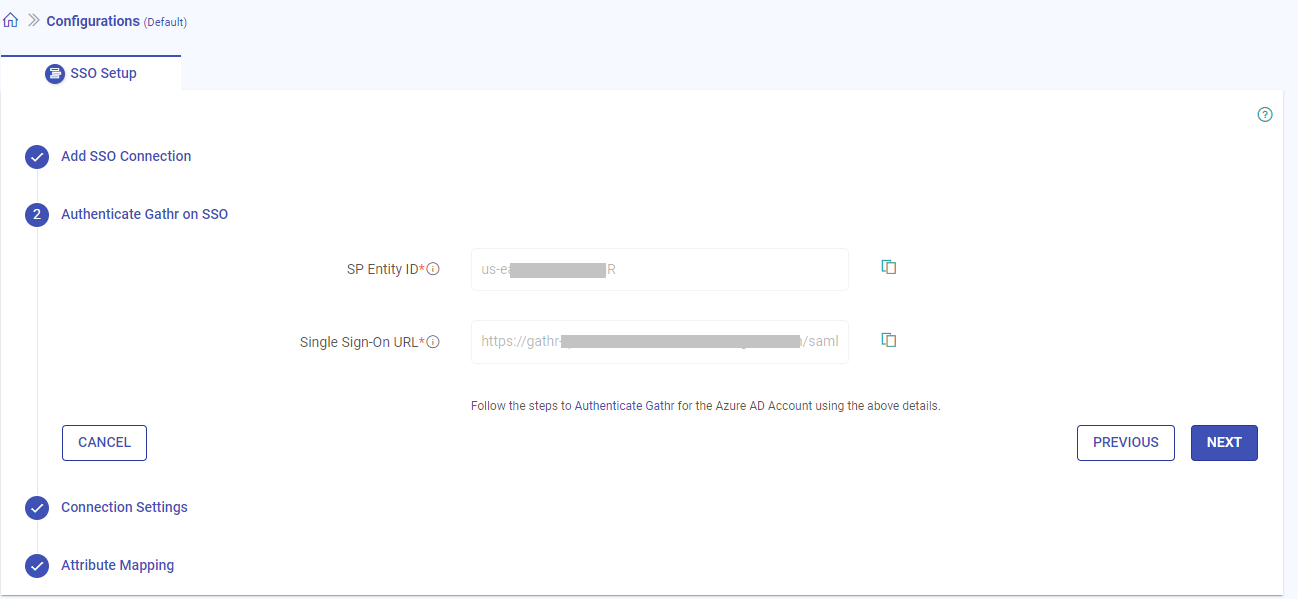Screen dimensions: 1298x599
Task: Click the SSO Setup tab icon
Action: click(x=55, y=73)
